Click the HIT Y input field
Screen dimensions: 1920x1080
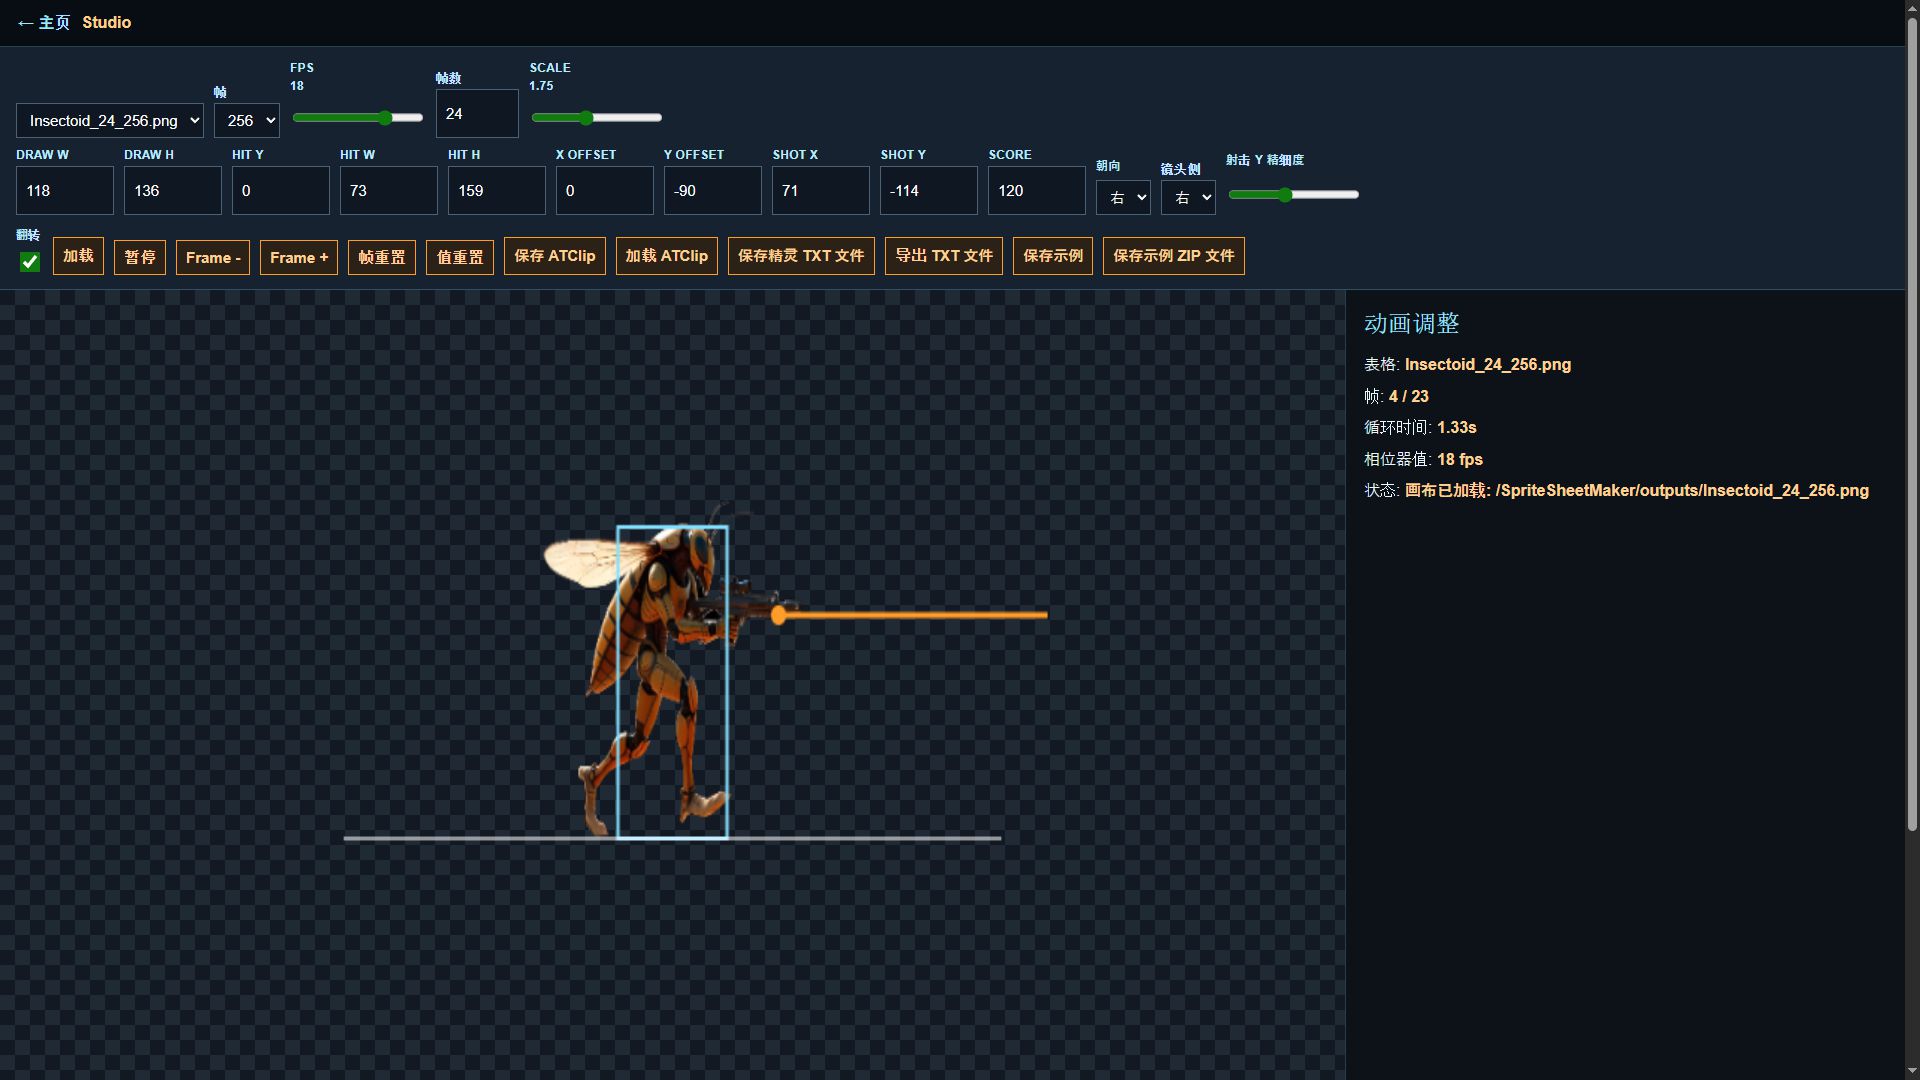coord(281,191)
